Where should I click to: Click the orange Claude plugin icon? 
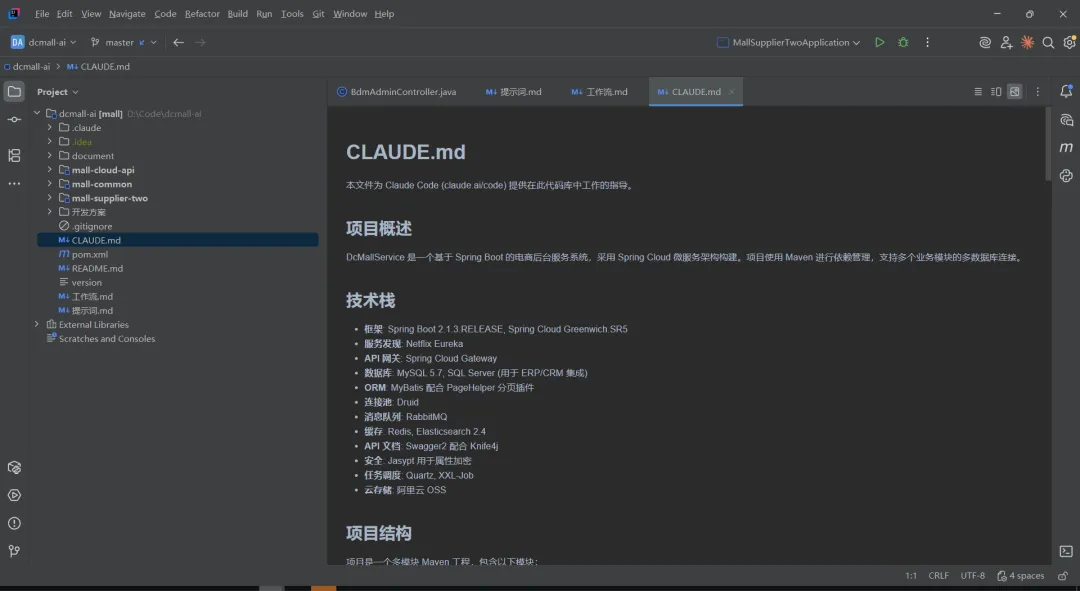pos(1027,43)
